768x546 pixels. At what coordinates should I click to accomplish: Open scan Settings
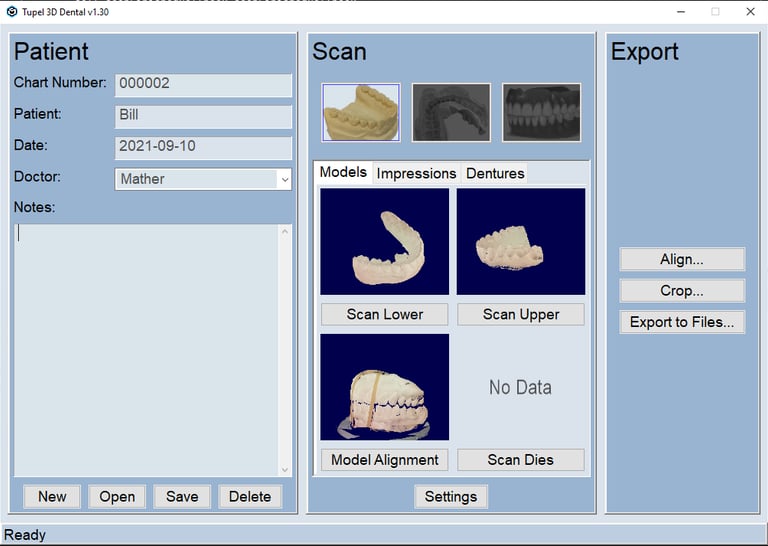click(451, 497)
